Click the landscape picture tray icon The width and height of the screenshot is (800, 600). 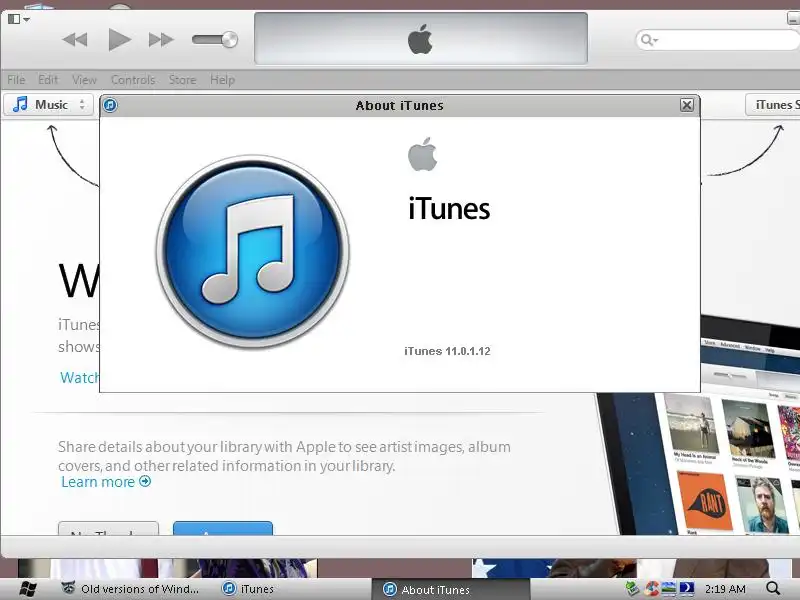click(668, 589)
